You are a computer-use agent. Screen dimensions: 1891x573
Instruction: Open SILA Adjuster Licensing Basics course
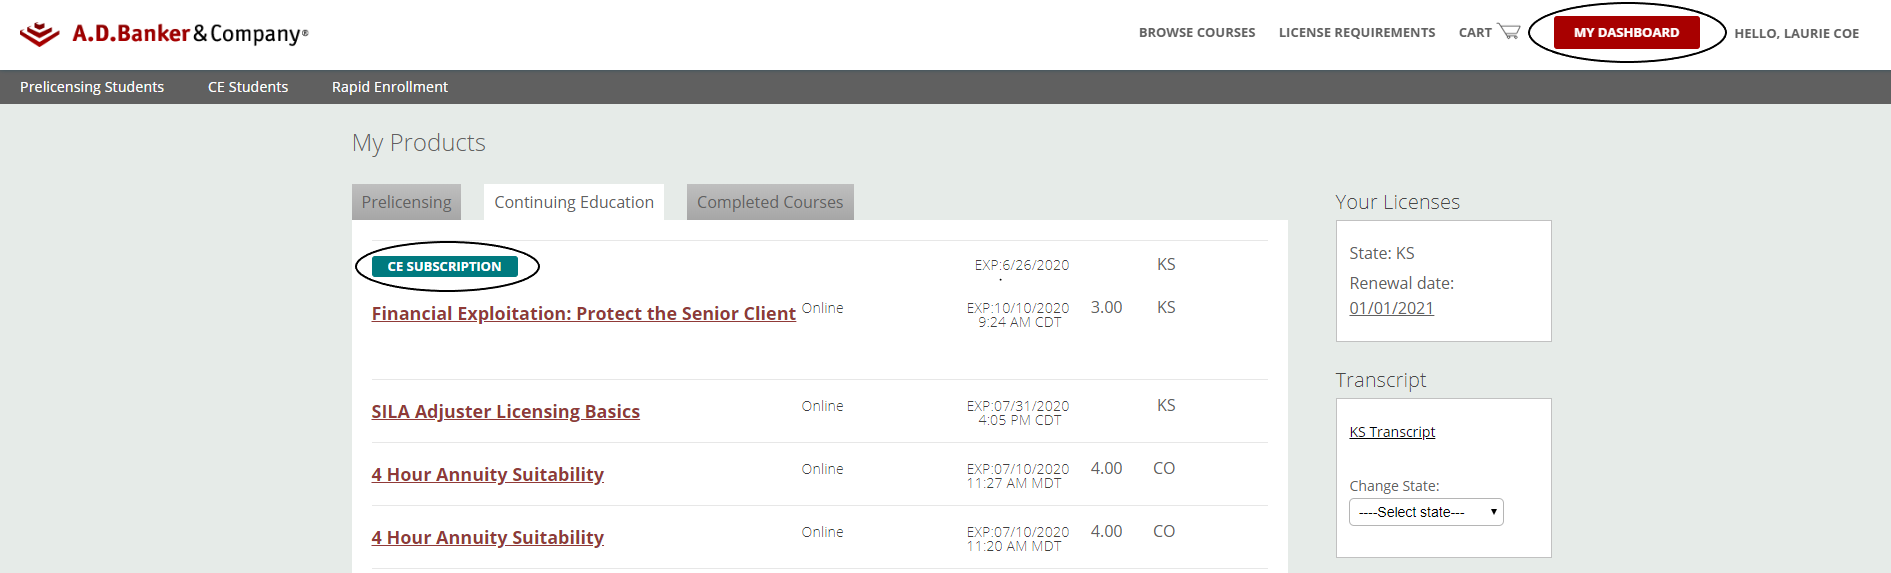click(x=506, y=412)
